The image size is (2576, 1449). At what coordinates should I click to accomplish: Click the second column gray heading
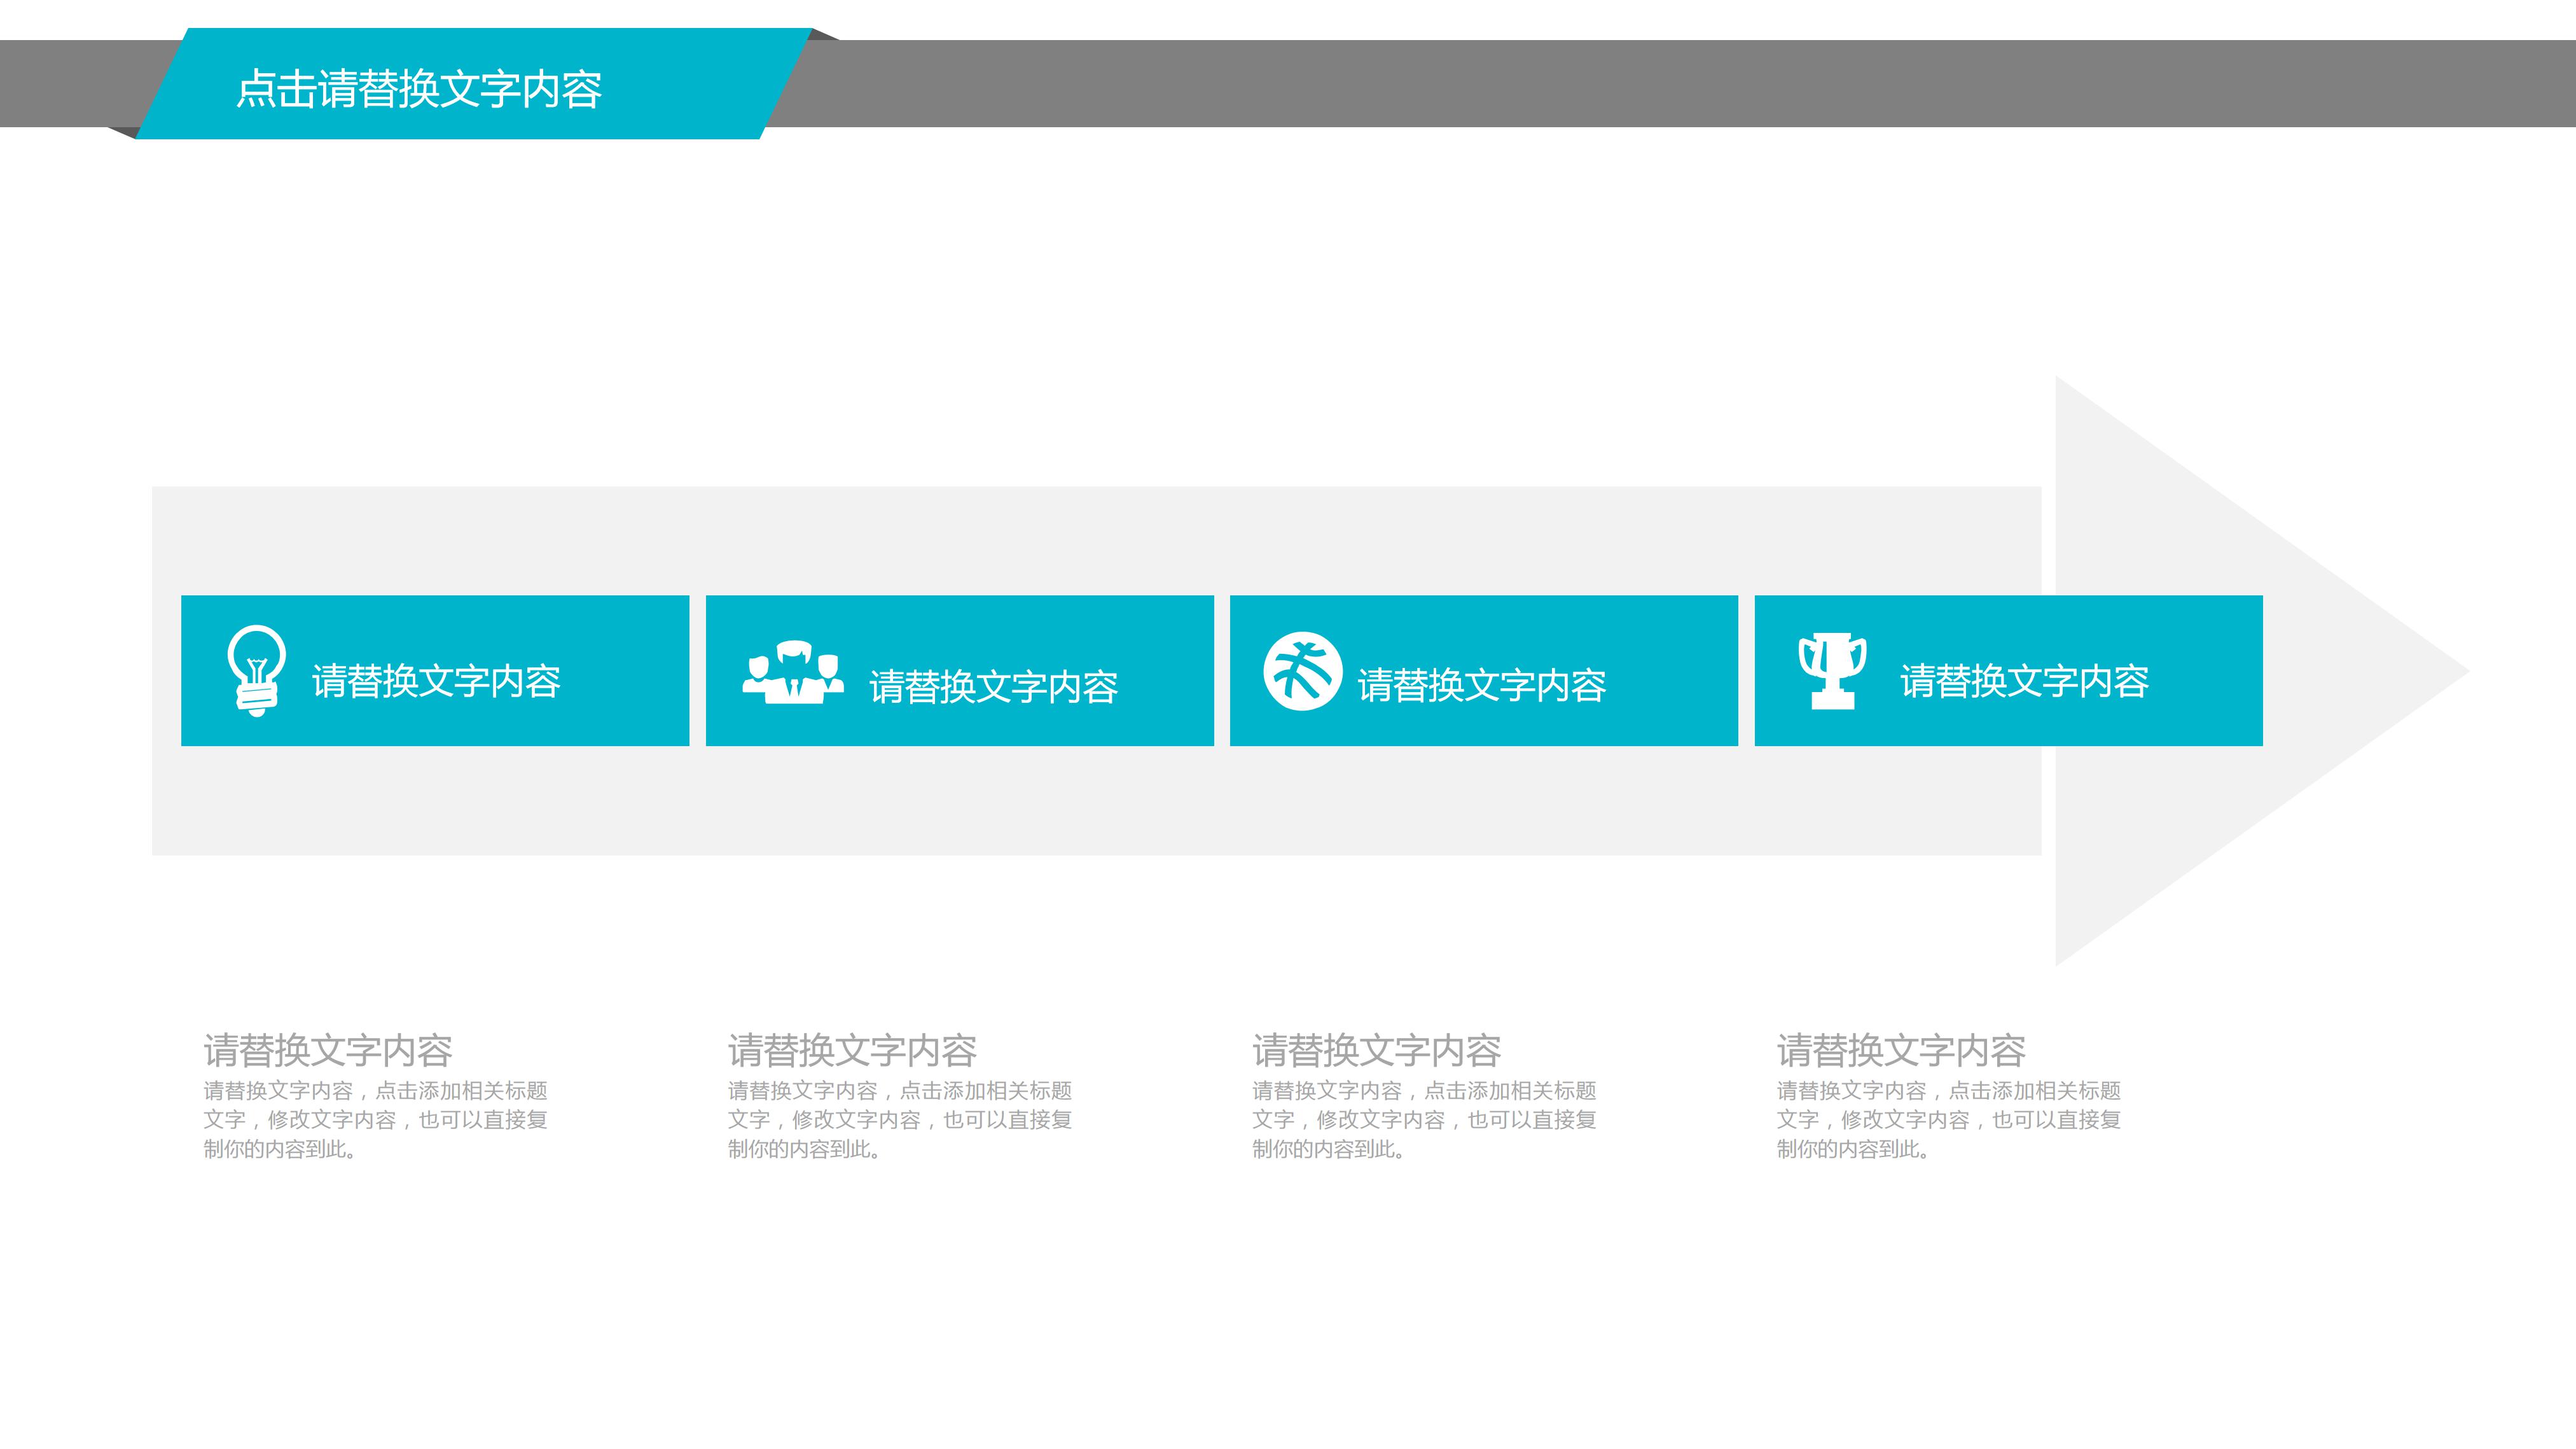pyautogui.click(x=852, y=1050)
